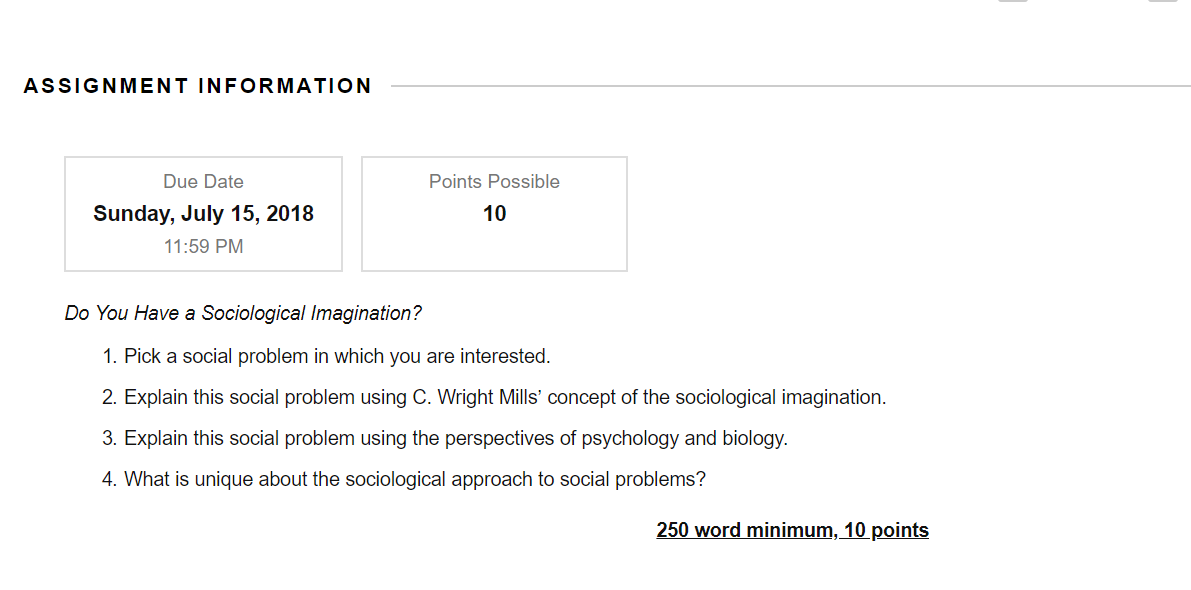Click the underlined 10 points text
1191x590 pixels.
(x=886, y=530)
